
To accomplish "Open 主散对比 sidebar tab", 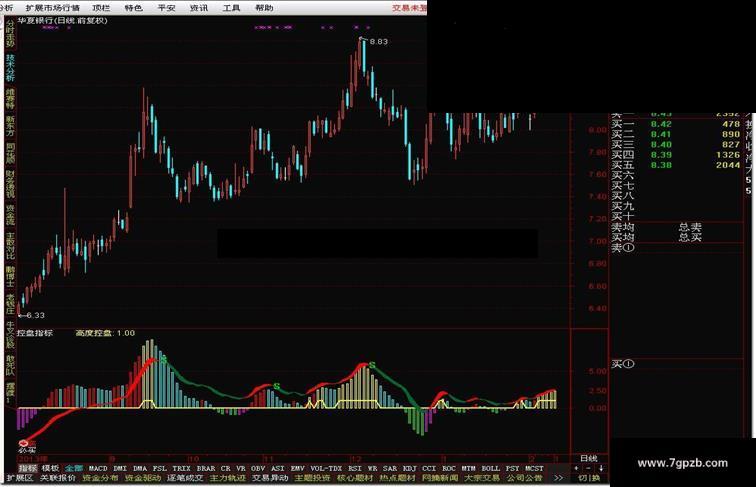I will click(10, 245).
